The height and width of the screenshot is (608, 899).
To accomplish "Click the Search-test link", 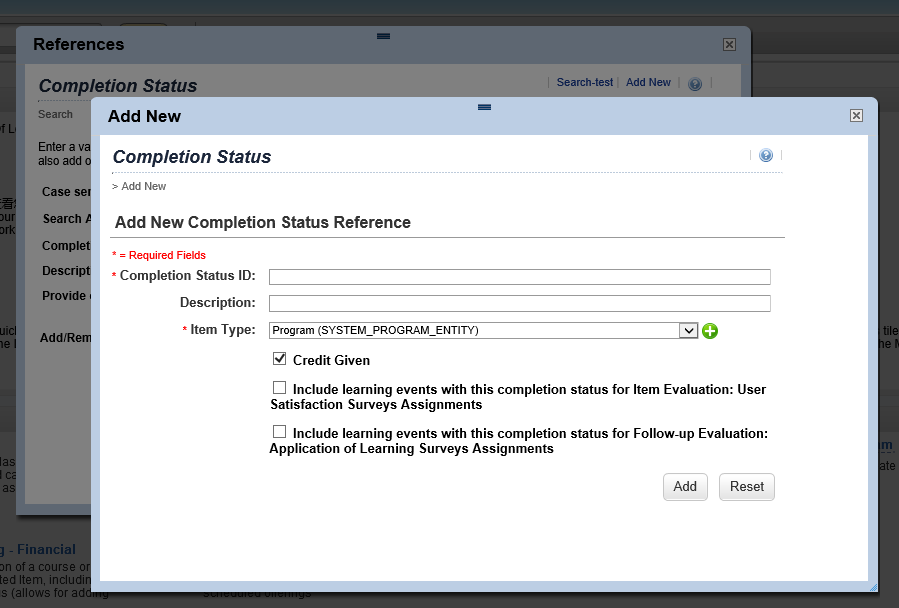I will [x=585, y=83].
